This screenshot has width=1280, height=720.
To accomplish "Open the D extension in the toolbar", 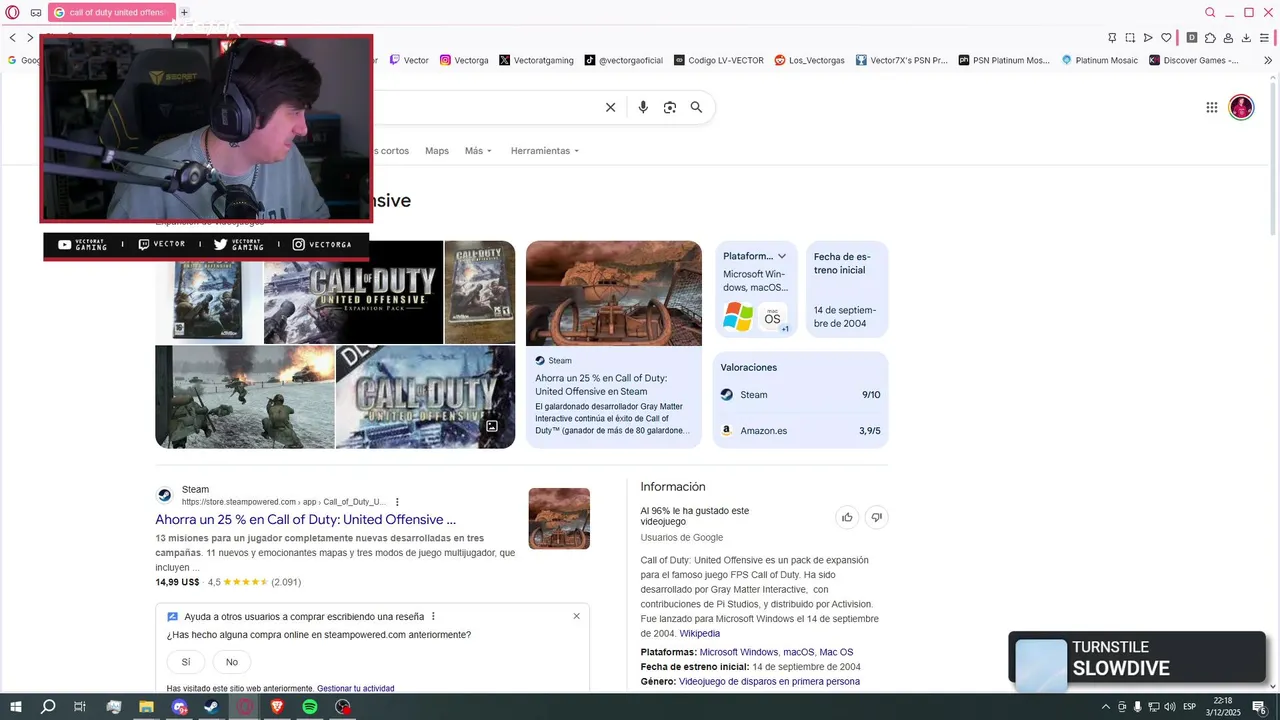I will point(1192,38).
